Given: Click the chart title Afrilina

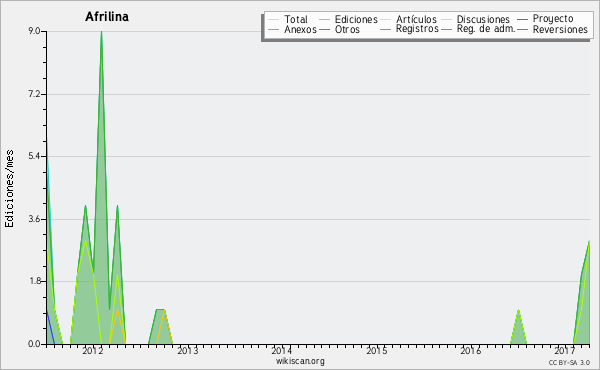Looking at the screenshot, I should [x=107, y=16].
